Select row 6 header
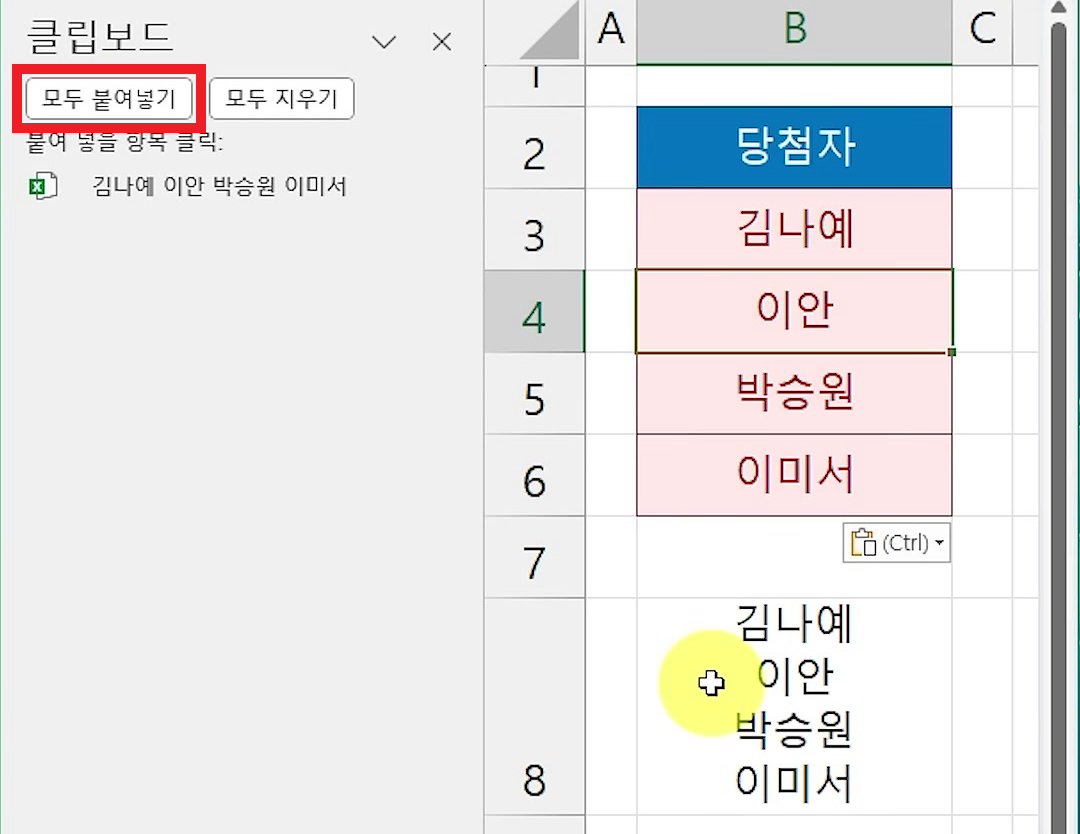Screen dimensions: 1080x834 [534, 476]
